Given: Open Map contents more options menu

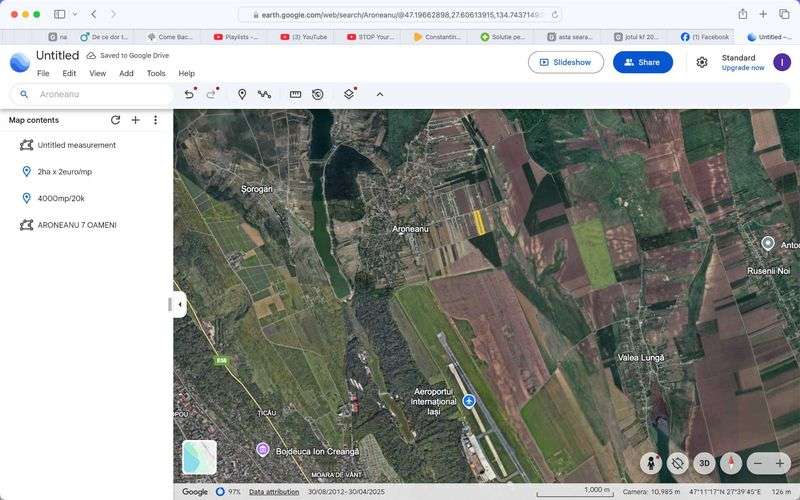Looking at the screenshot, I should [x=155, y=120].
